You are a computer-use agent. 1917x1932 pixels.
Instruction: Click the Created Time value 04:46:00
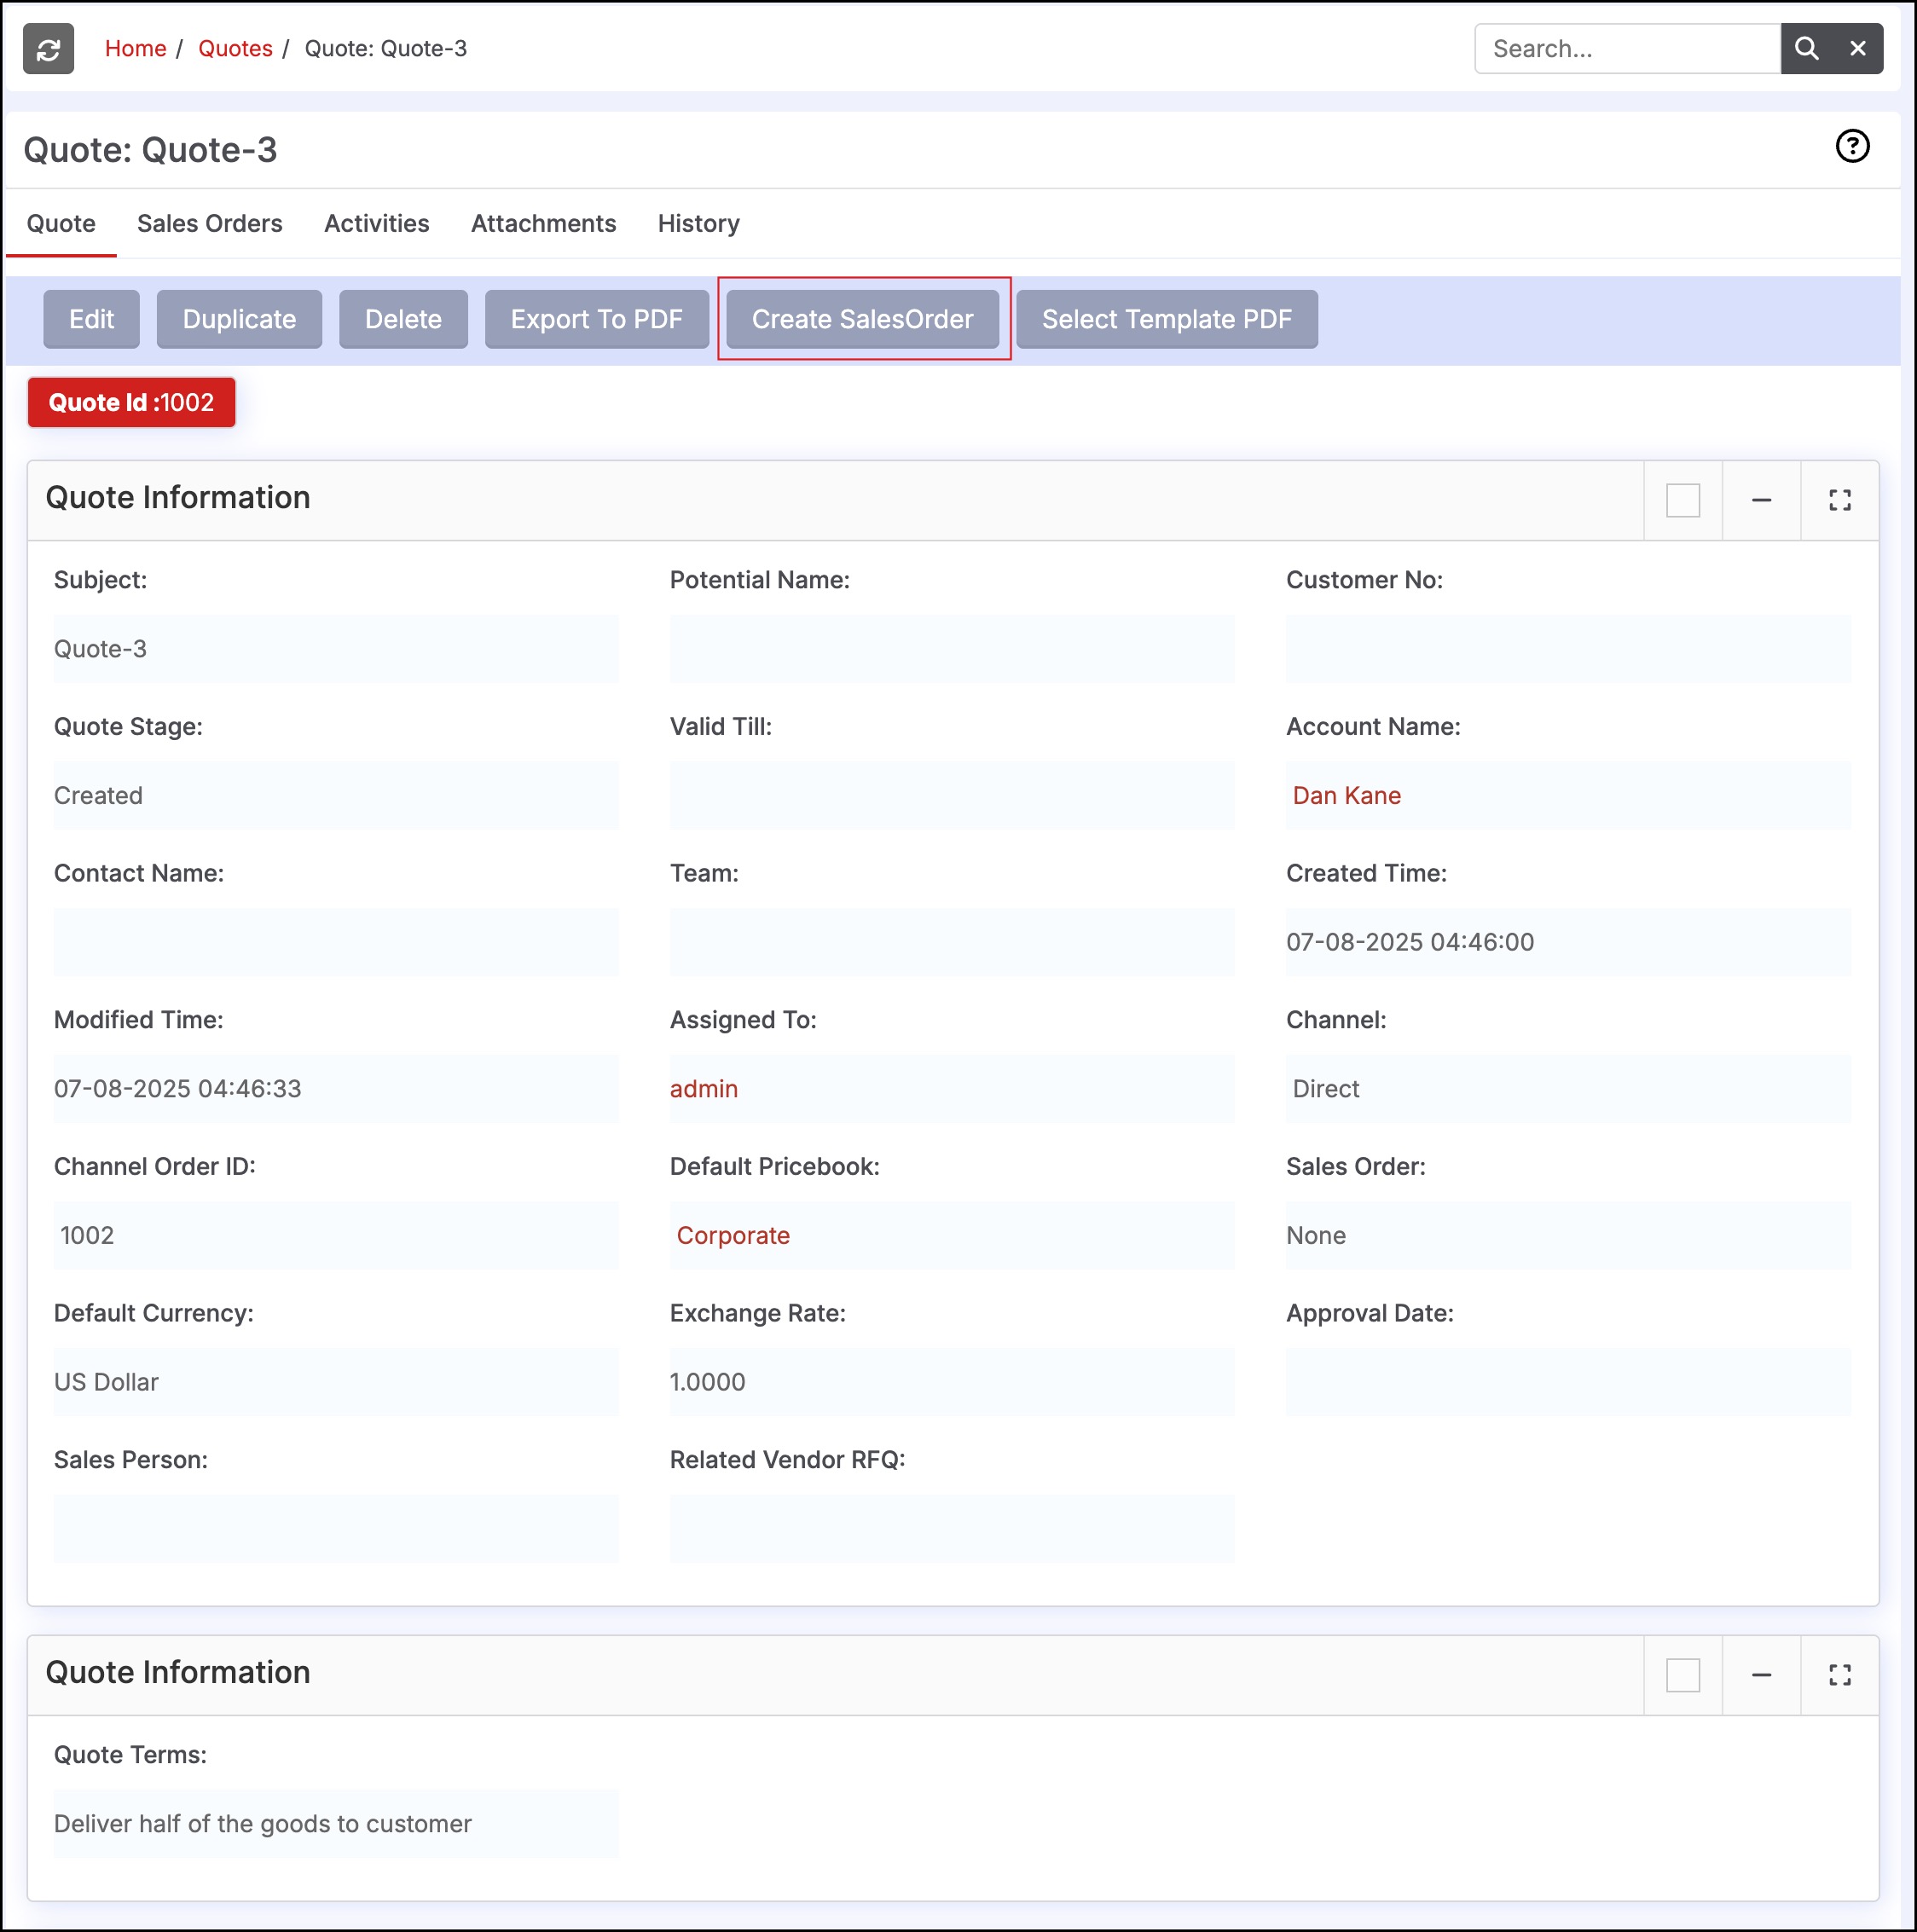click(x=1409, y=942)
